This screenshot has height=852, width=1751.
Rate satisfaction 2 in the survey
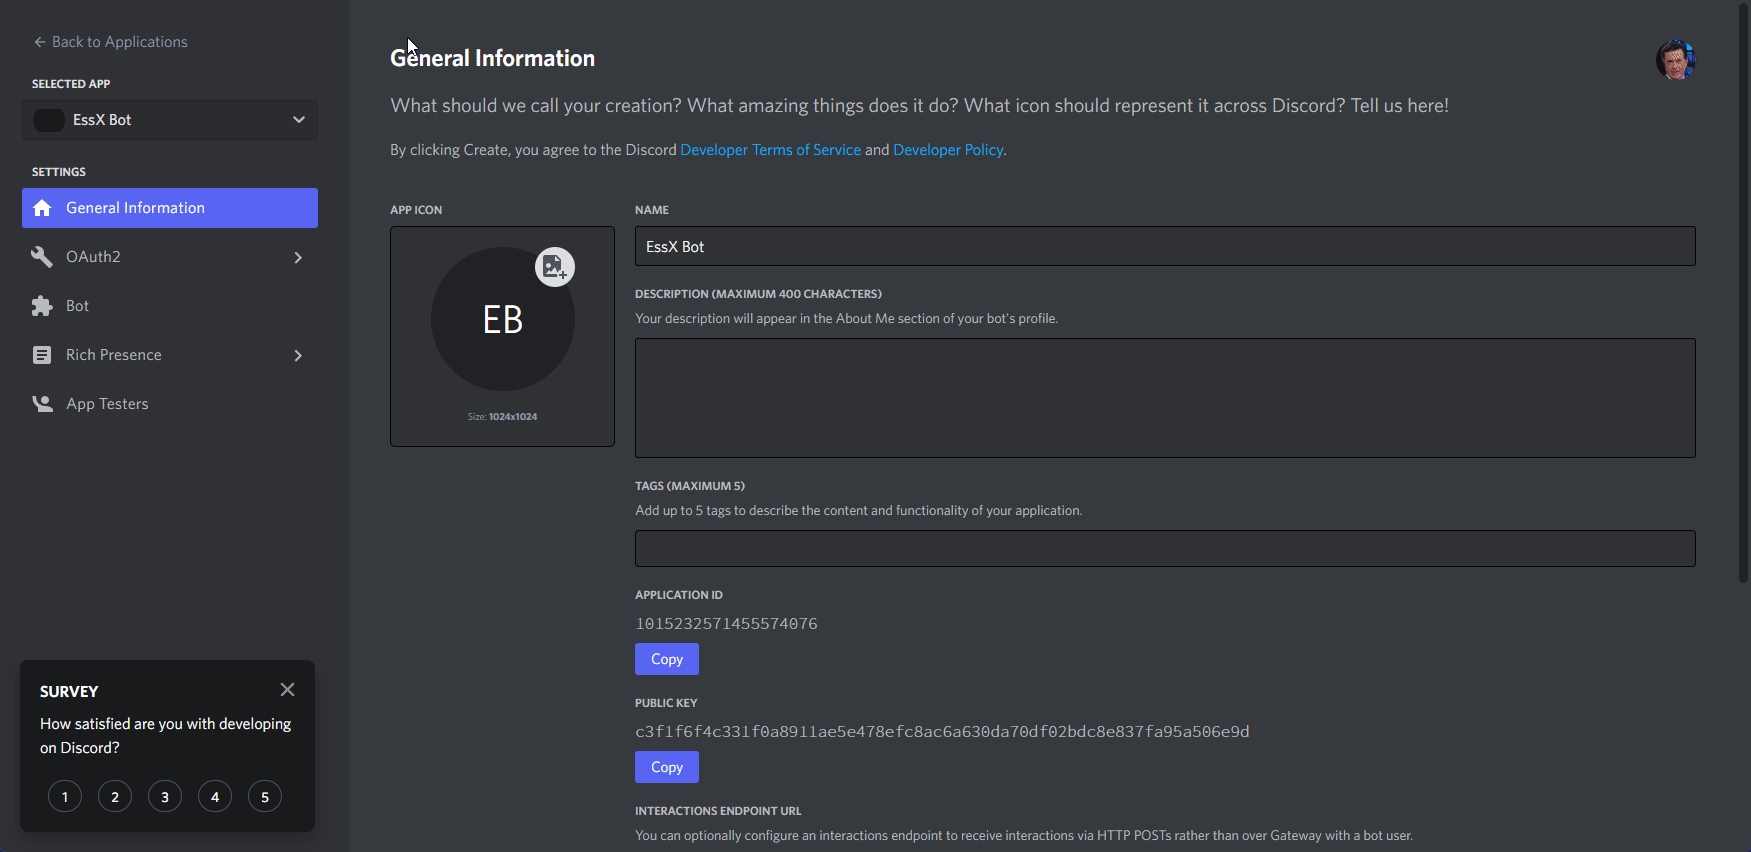pos(115,797)
